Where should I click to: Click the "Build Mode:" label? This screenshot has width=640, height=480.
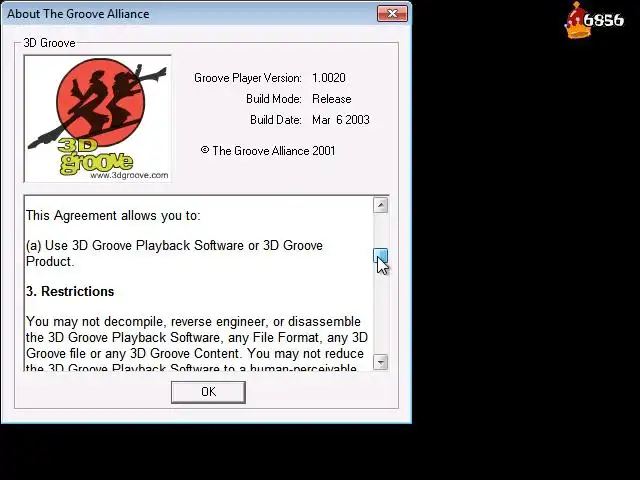point(274,99)
